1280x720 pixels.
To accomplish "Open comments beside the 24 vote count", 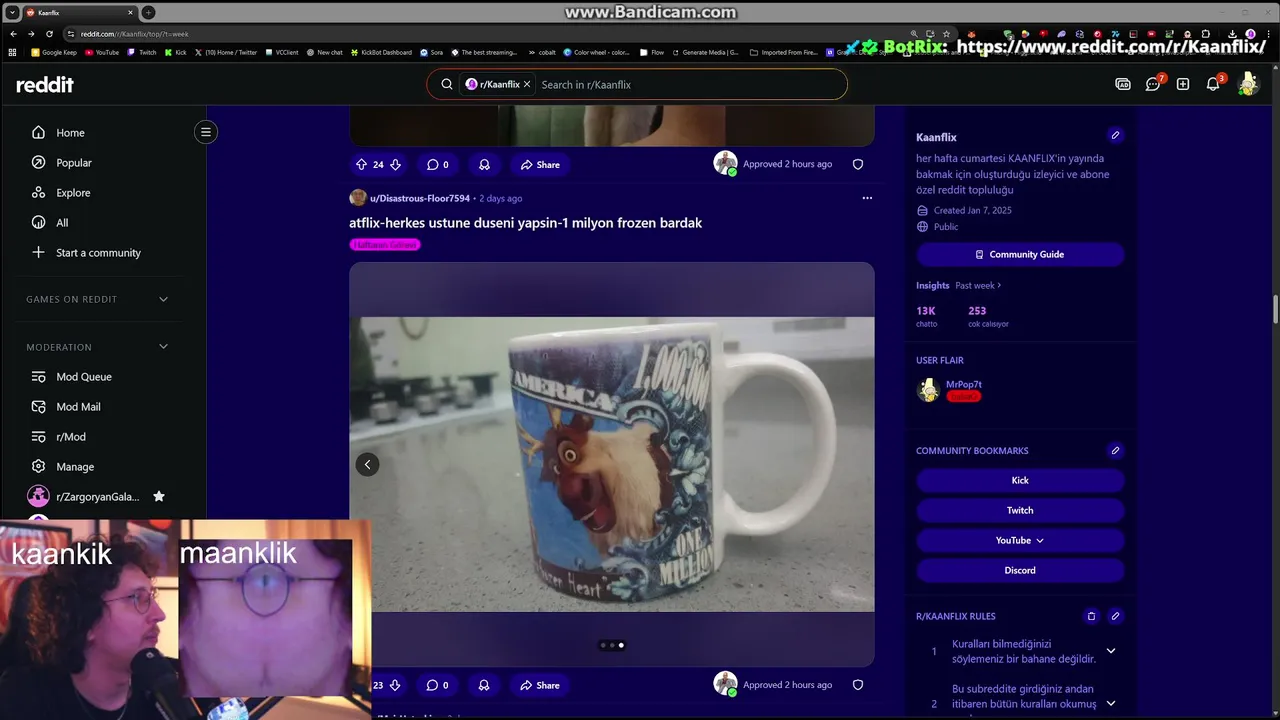I will (x=438, y=165).
